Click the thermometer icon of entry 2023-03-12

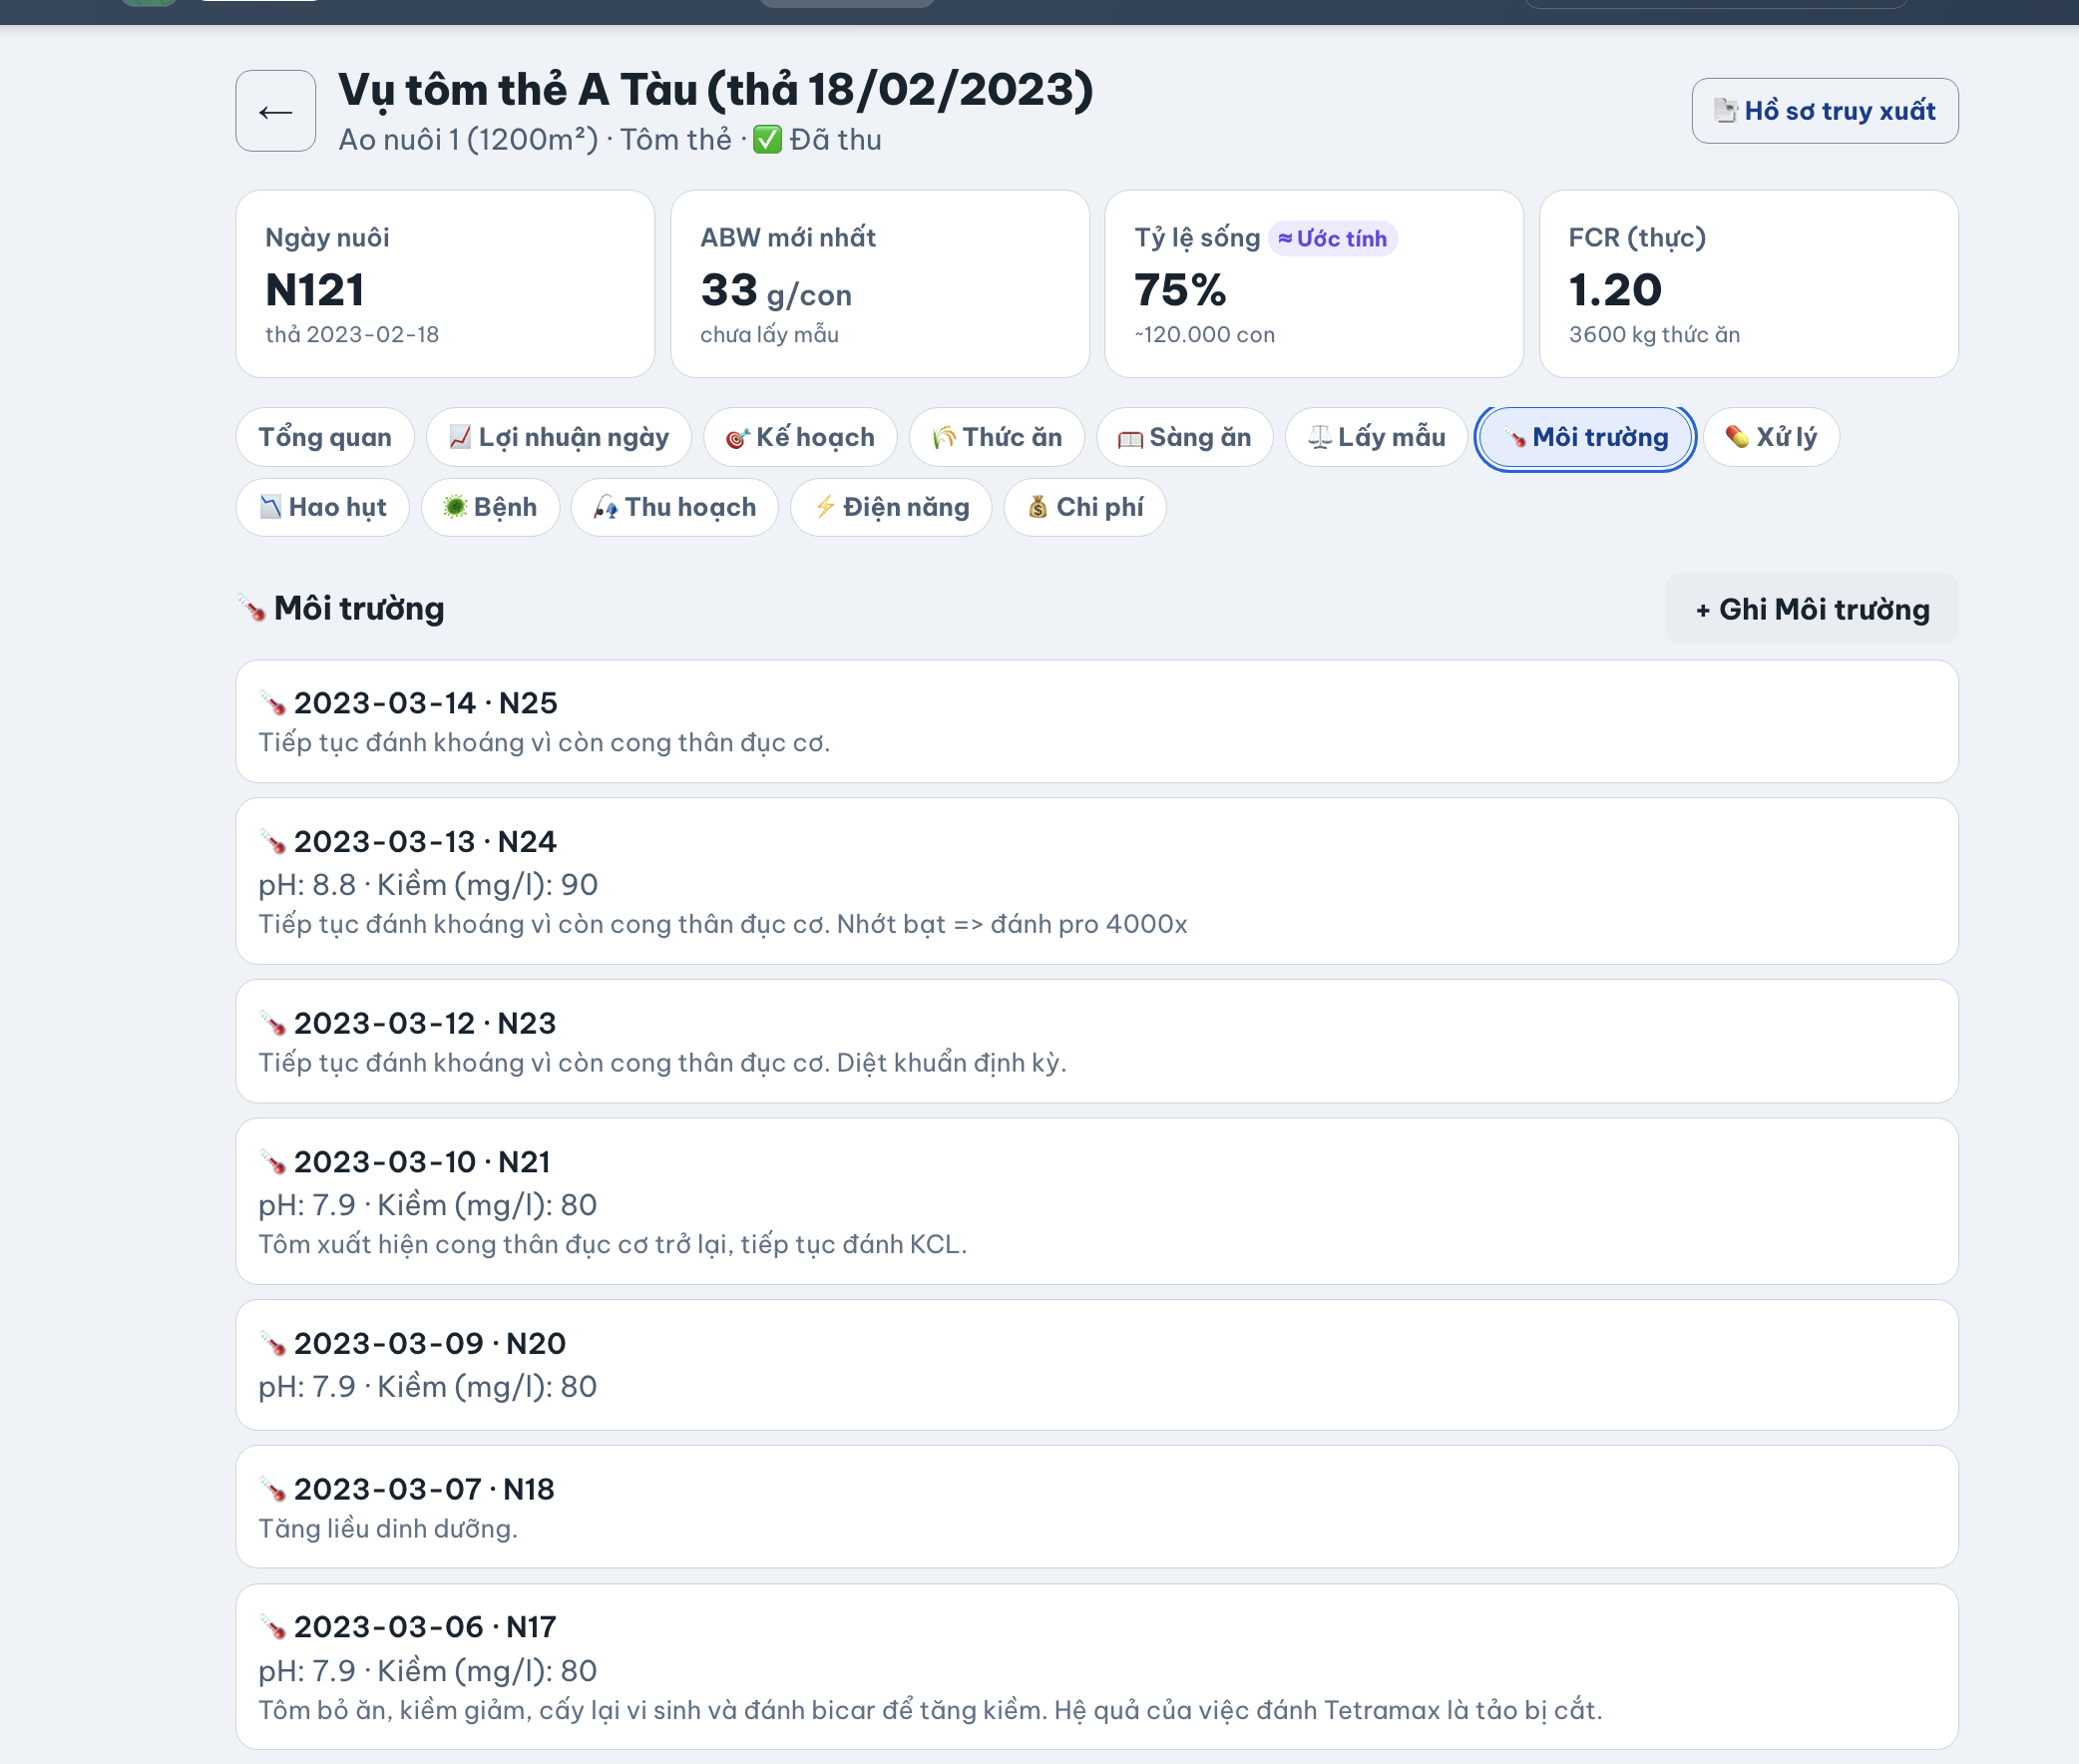[x=272, y=1023]
